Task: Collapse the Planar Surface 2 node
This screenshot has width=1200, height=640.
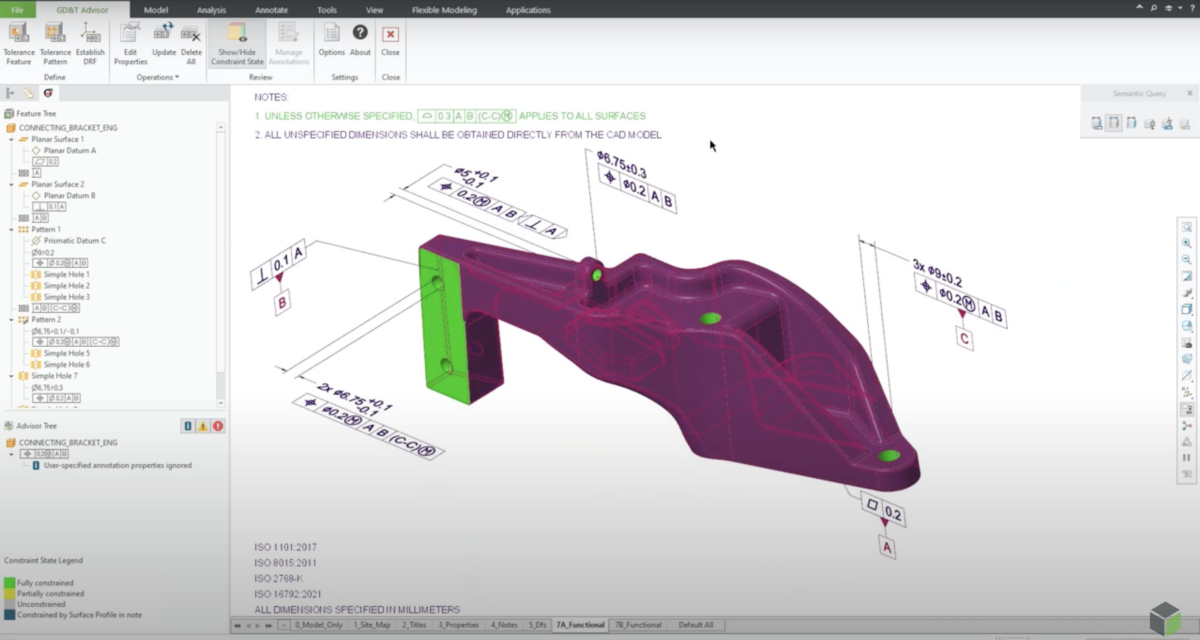Action: (x=11, y=184)
